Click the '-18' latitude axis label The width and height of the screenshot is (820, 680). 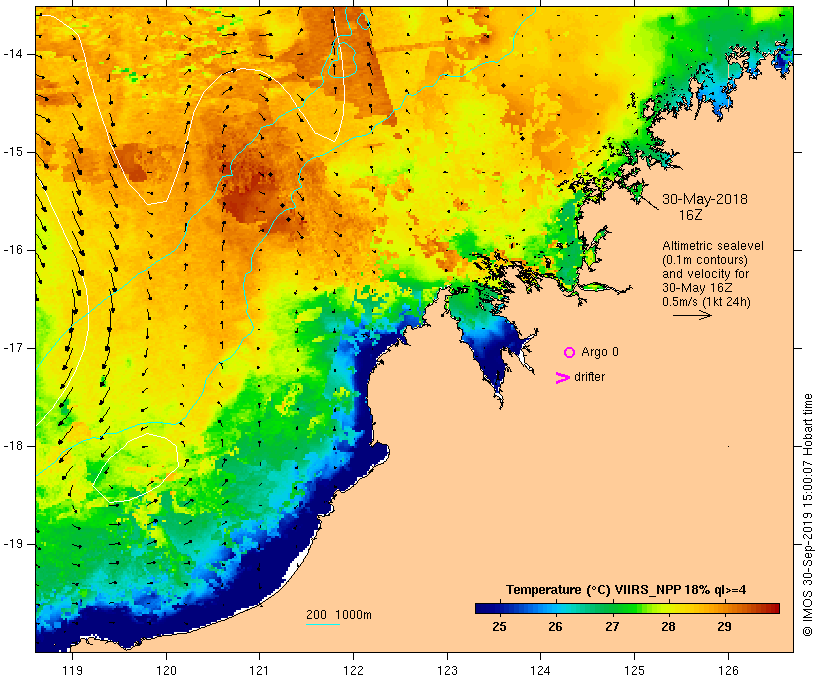13,446
